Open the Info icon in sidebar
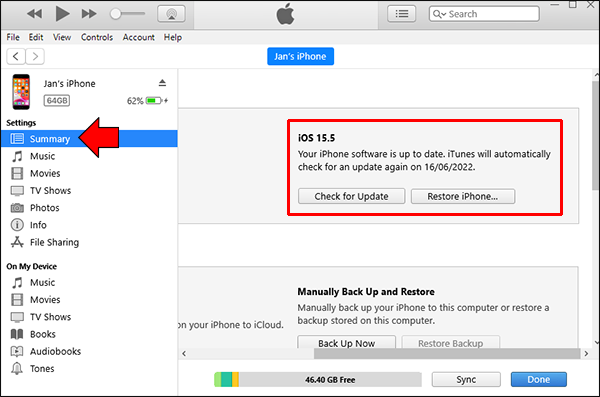 coord(17,225)
